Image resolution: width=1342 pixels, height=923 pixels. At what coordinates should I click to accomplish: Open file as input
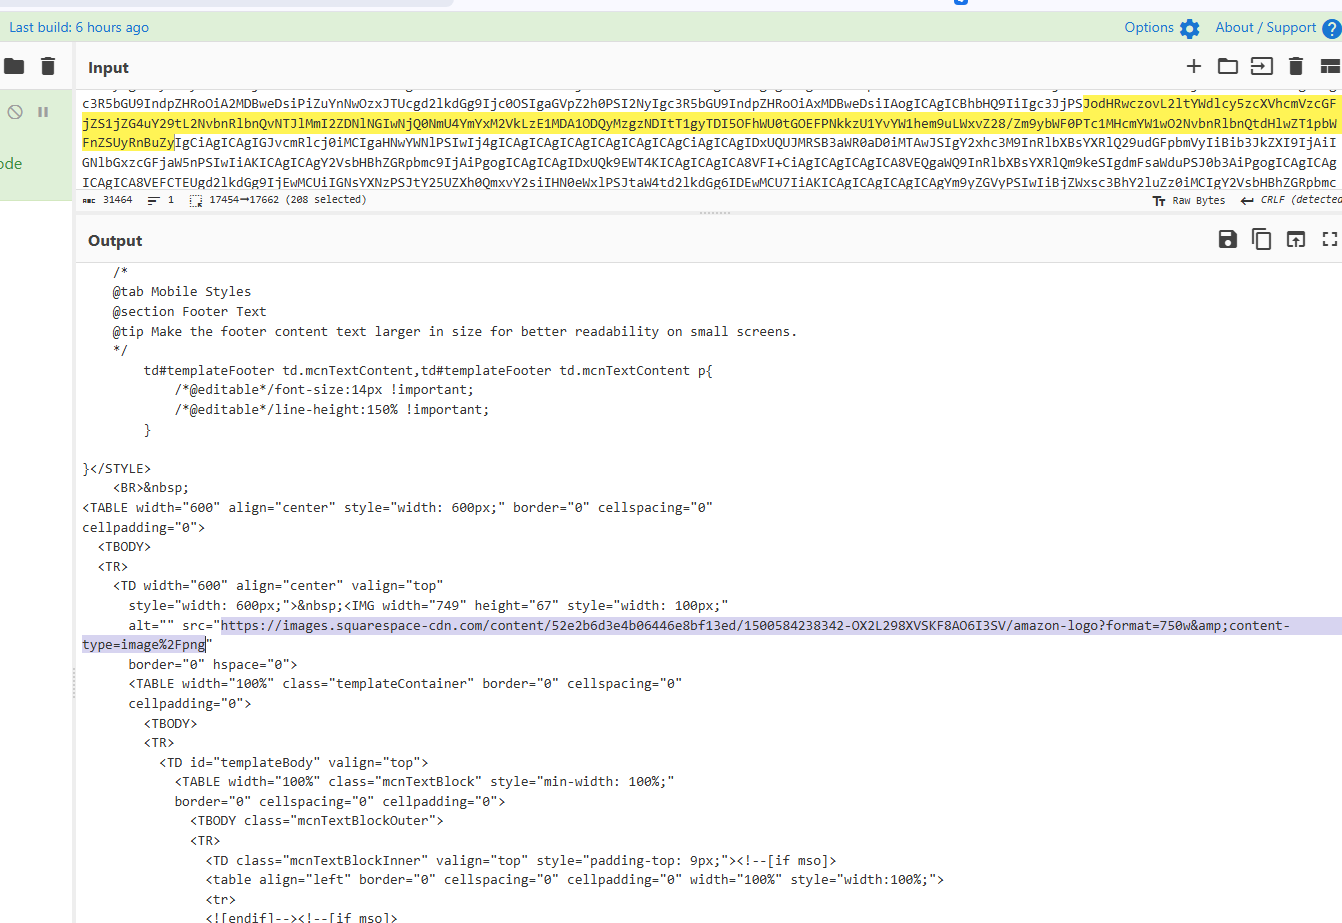[x=1261, y=67]
